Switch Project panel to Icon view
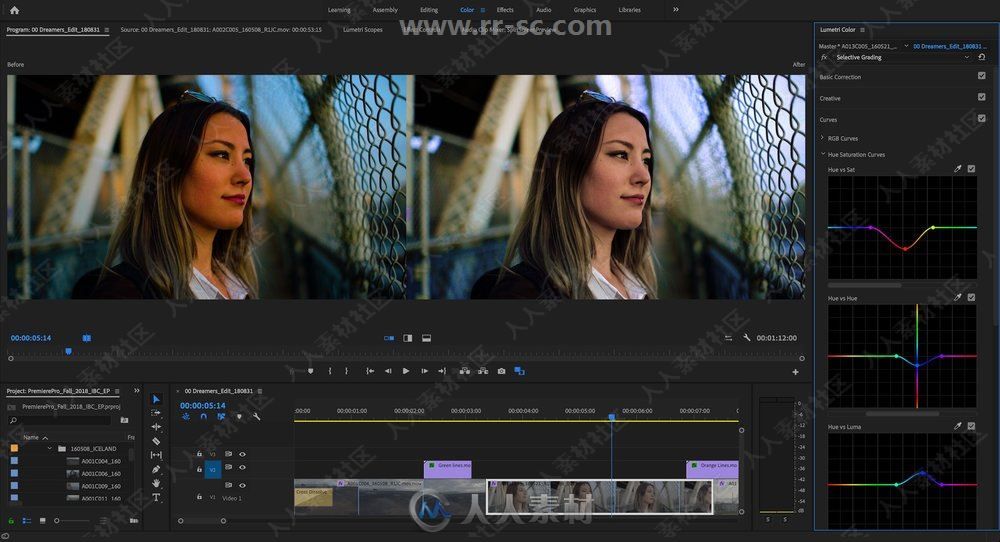The width and height of the screenshot is (1000, 542). pyautogui.click(x=42, y=521)
